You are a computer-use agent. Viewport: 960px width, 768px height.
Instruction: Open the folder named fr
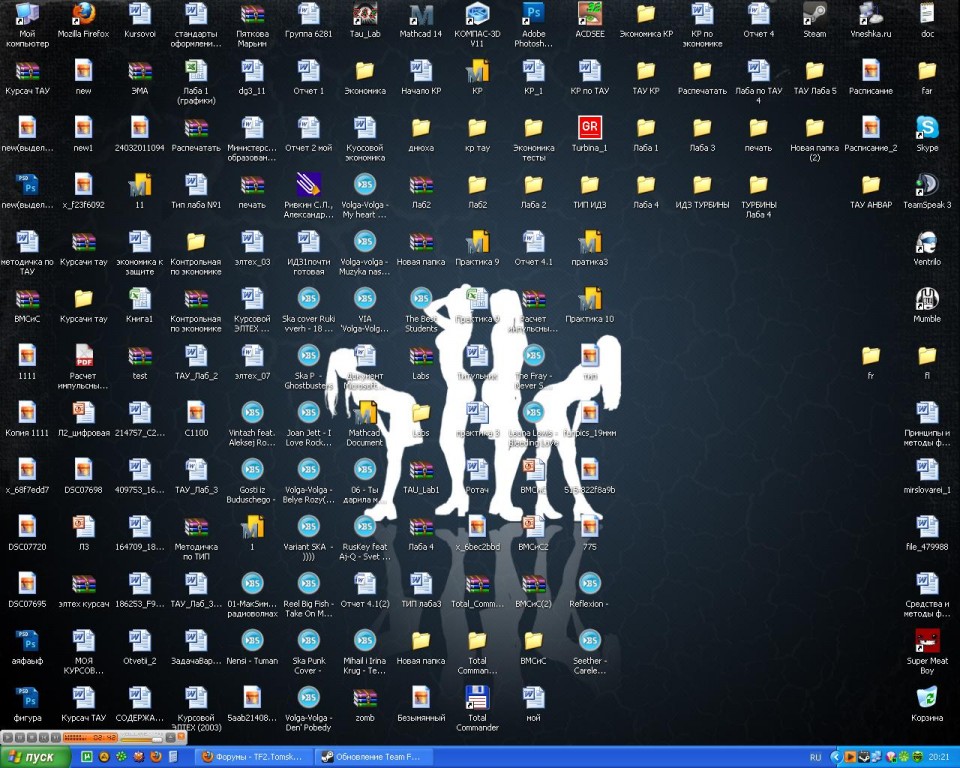click(871, 362)
